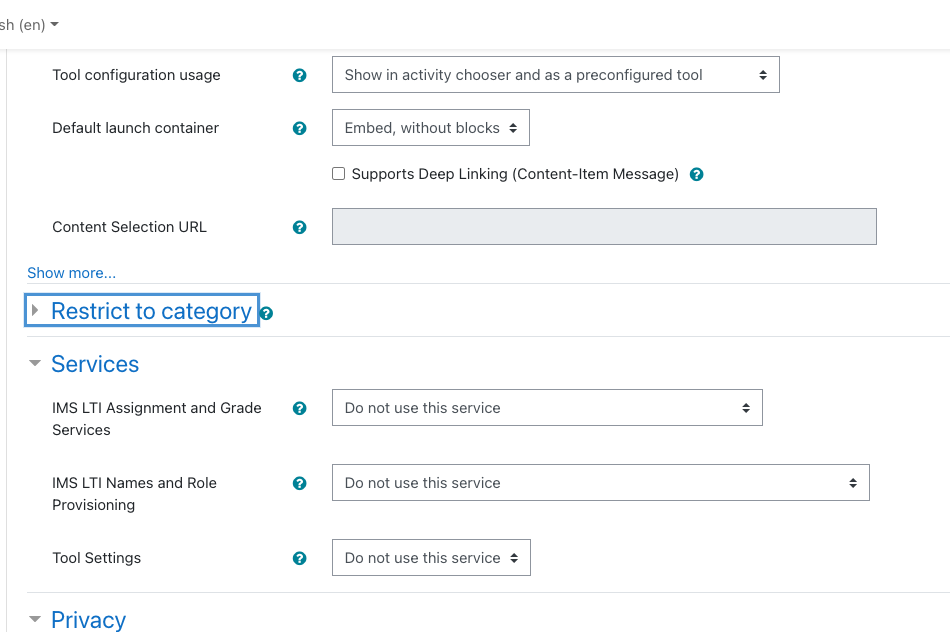Show help for Restrict to category
The width and height of the screenshot is (950, 632).
click(266, 313)
